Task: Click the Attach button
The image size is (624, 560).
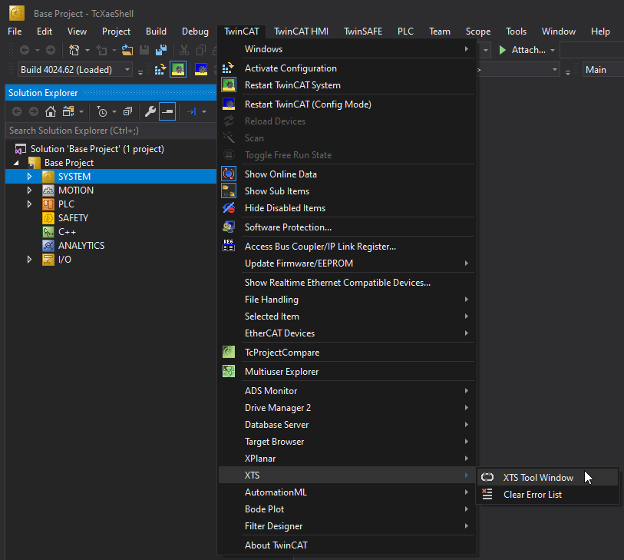Action: click(522, 50)
